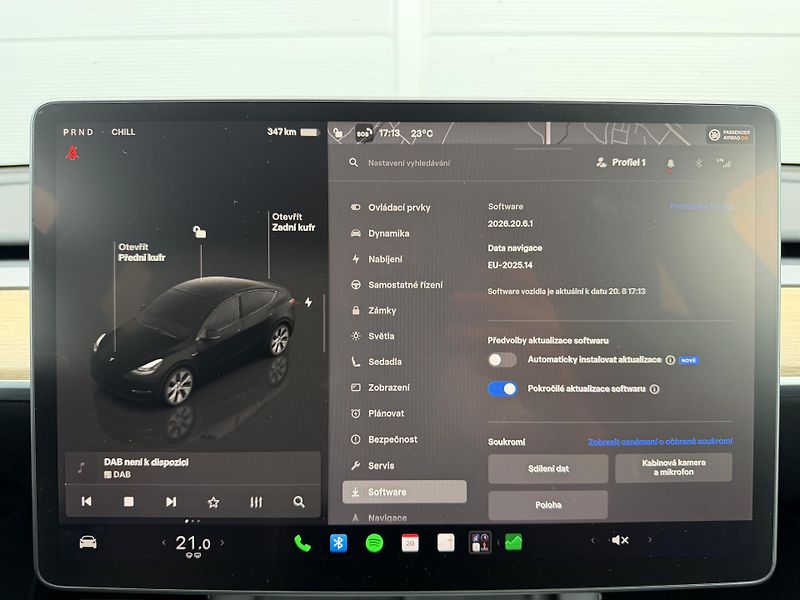Open the Bluetooth app in dock
This screenshot has height=600, width=800.
(338, 543)
